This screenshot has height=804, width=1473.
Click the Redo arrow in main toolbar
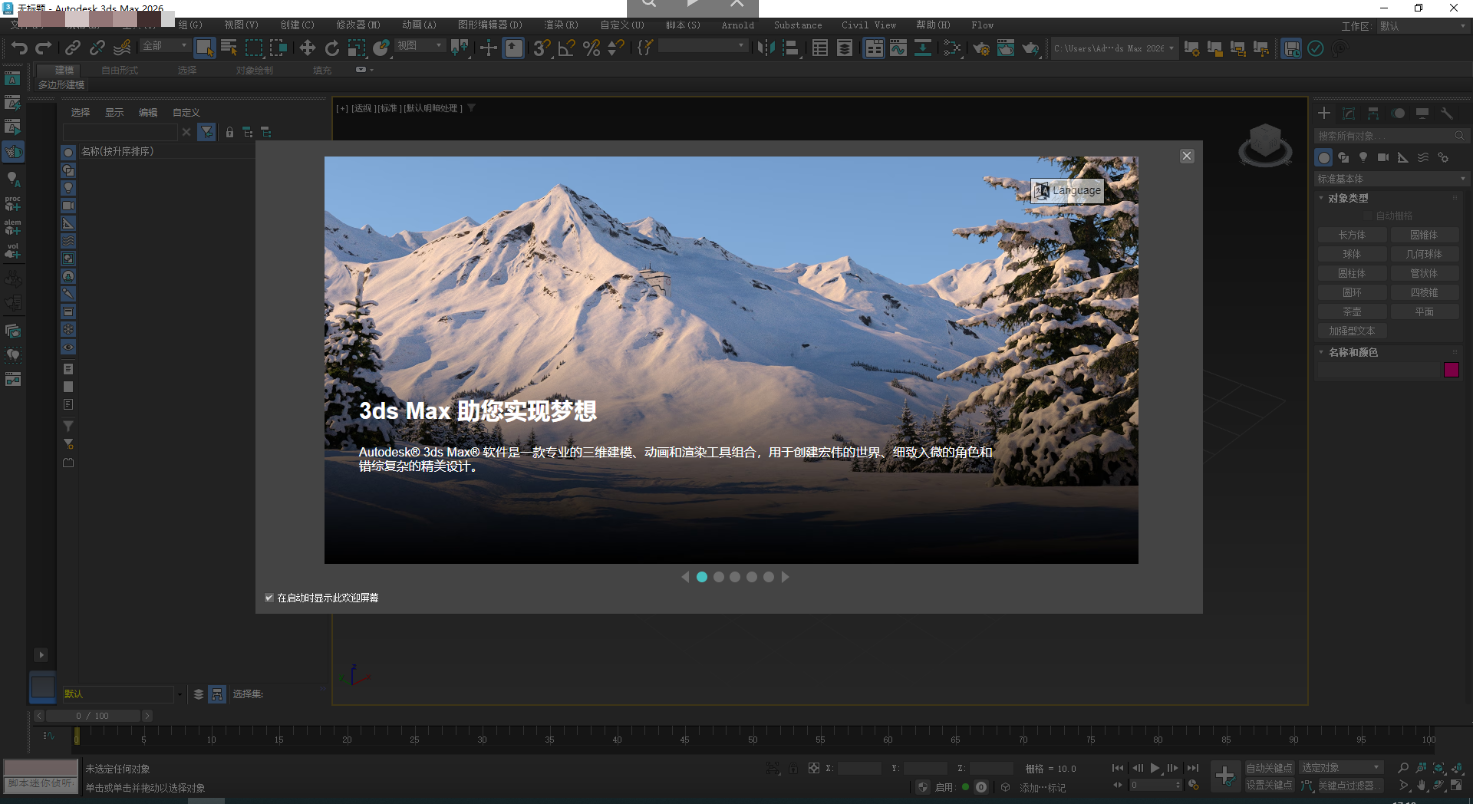43,47
